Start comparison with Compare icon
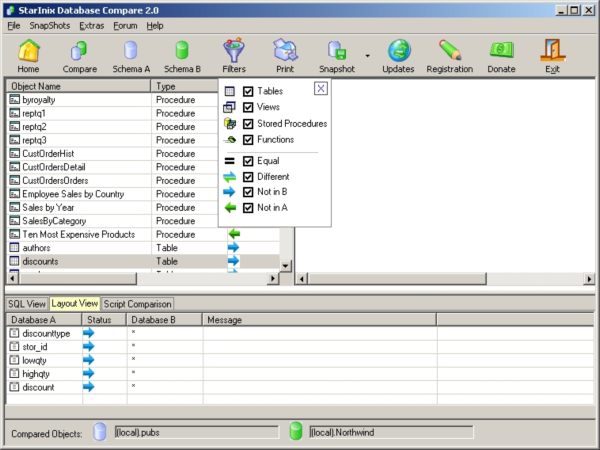This screenshot has width=600, height=450. [x=80, y=51]
